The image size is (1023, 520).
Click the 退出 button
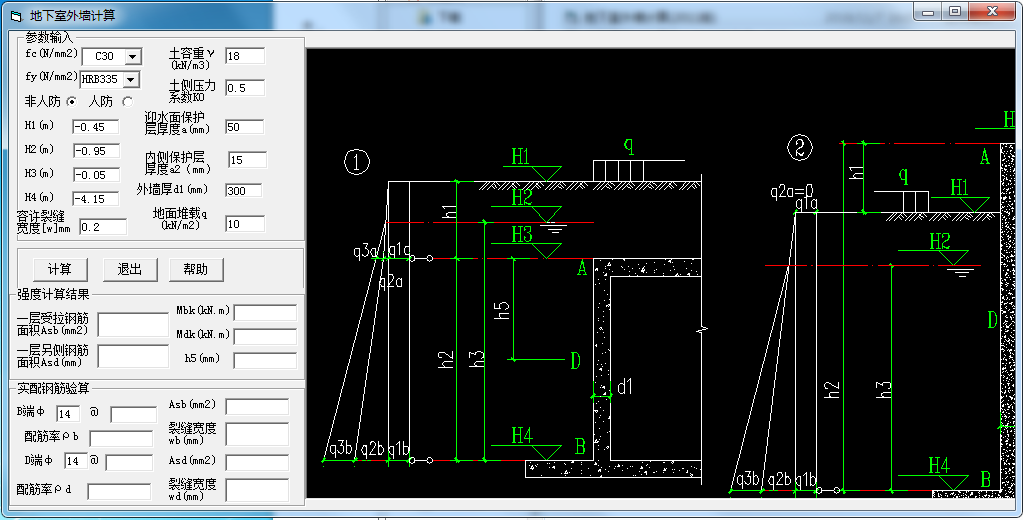[129, 269]
